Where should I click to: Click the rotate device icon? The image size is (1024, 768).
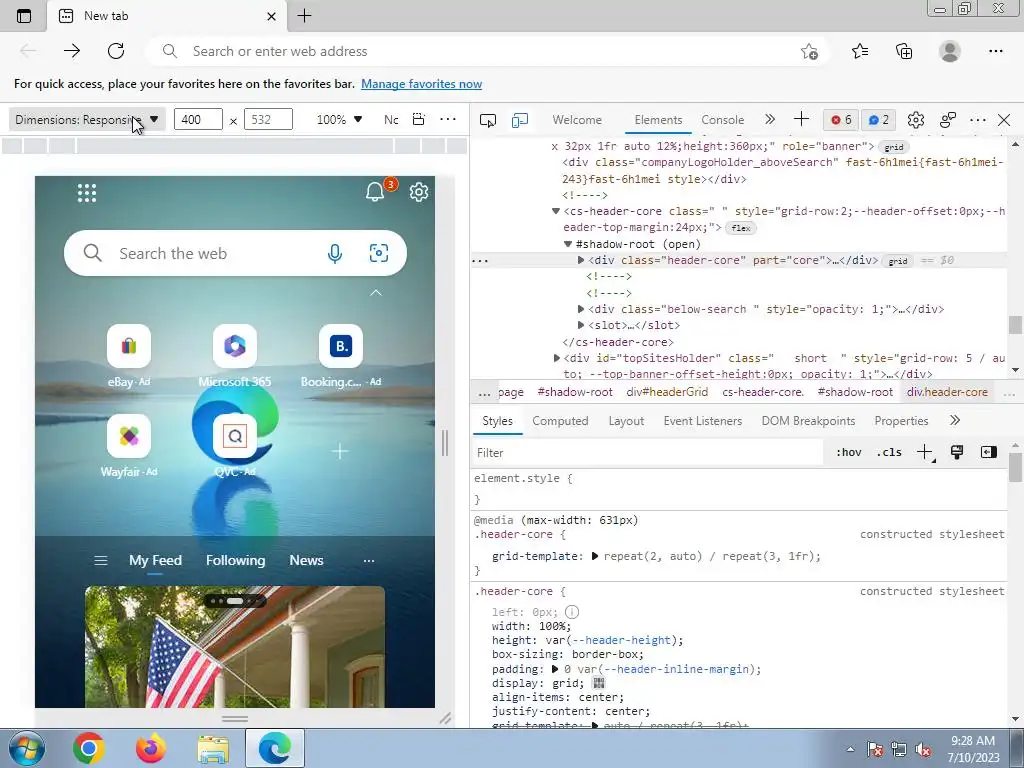tap(419, 120)
